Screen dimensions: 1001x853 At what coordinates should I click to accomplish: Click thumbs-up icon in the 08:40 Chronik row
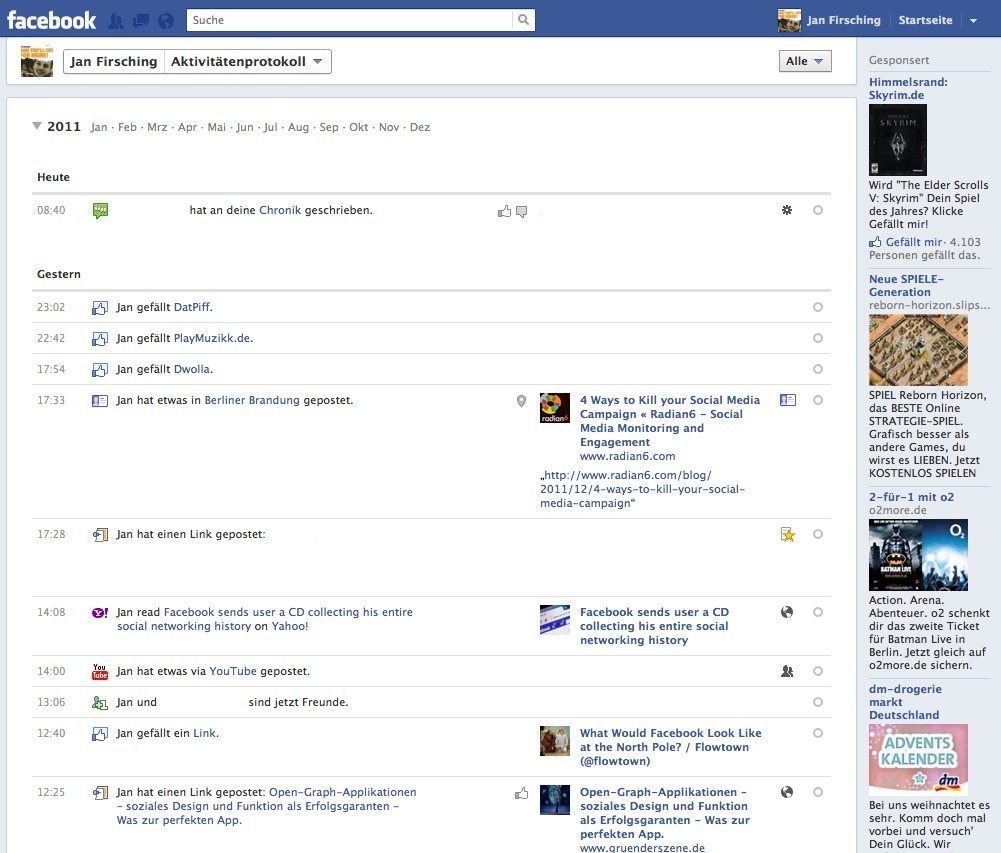tap(504, 211)
